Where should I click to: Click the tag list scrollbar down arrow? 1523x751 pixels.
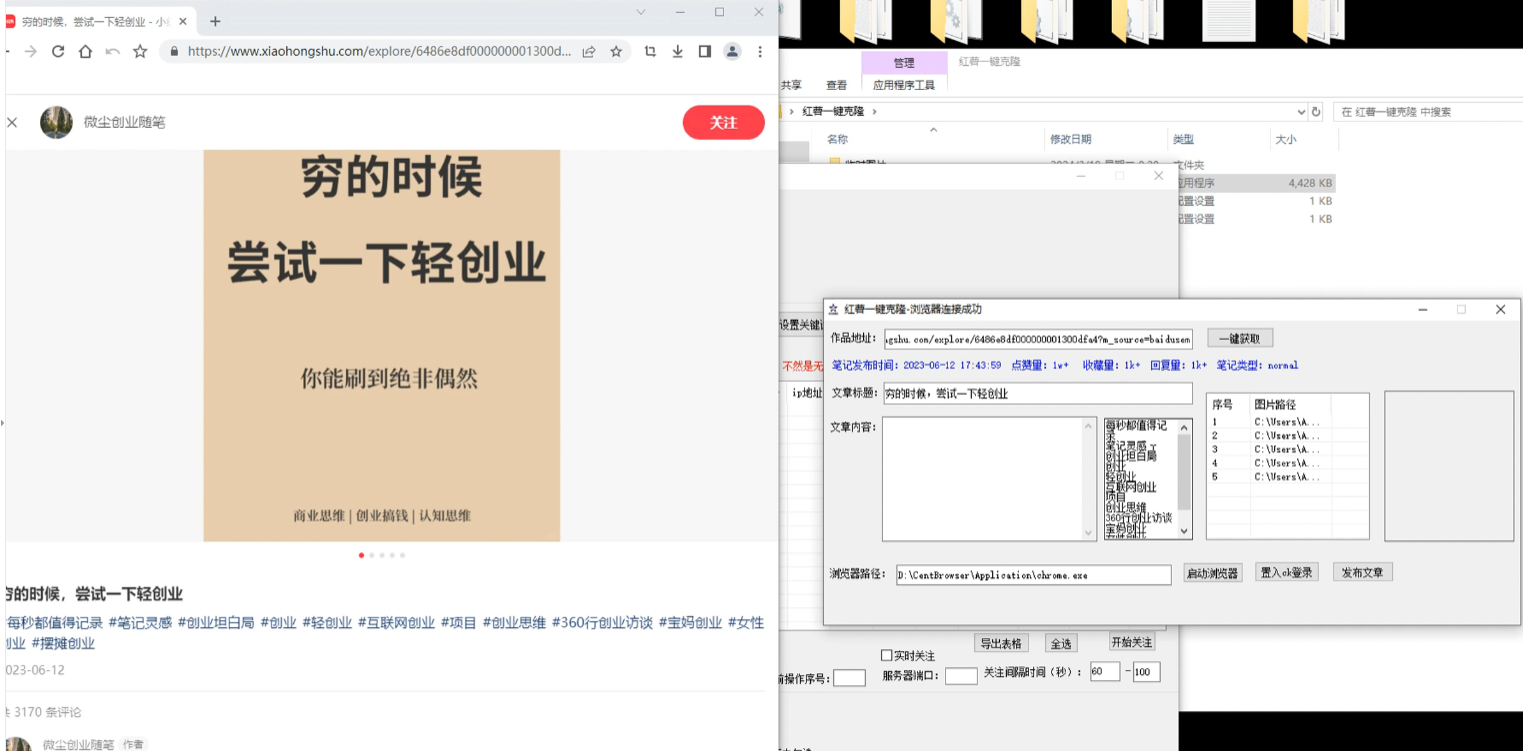point(1184,531)
